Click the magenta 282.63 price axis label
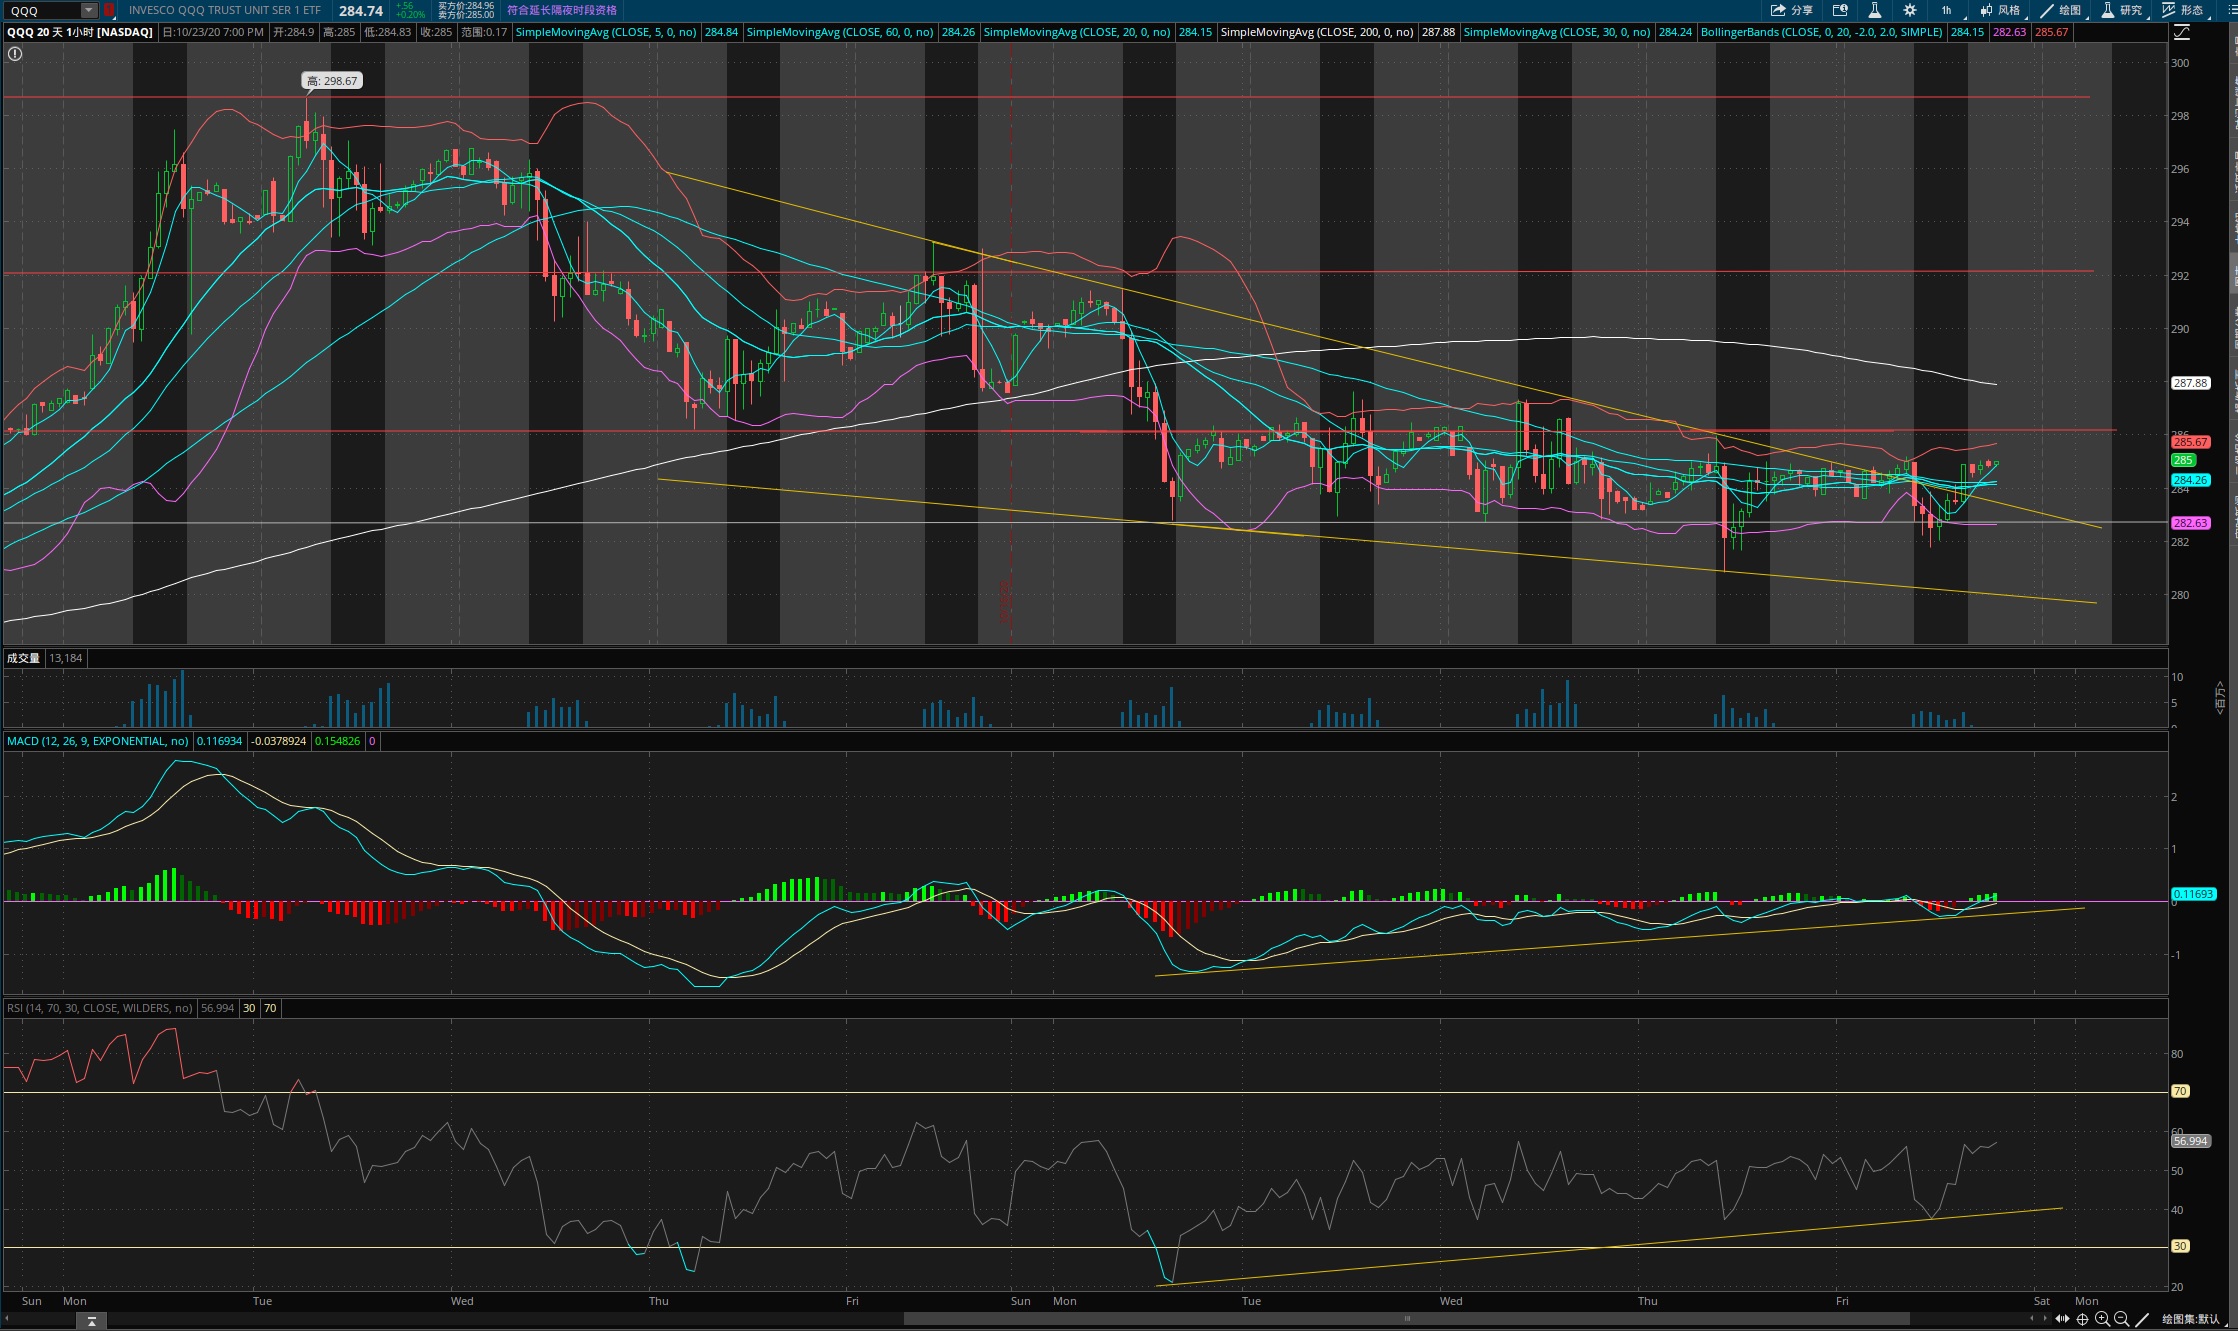This screenshot has height=1331, width=2238. 2190,523
